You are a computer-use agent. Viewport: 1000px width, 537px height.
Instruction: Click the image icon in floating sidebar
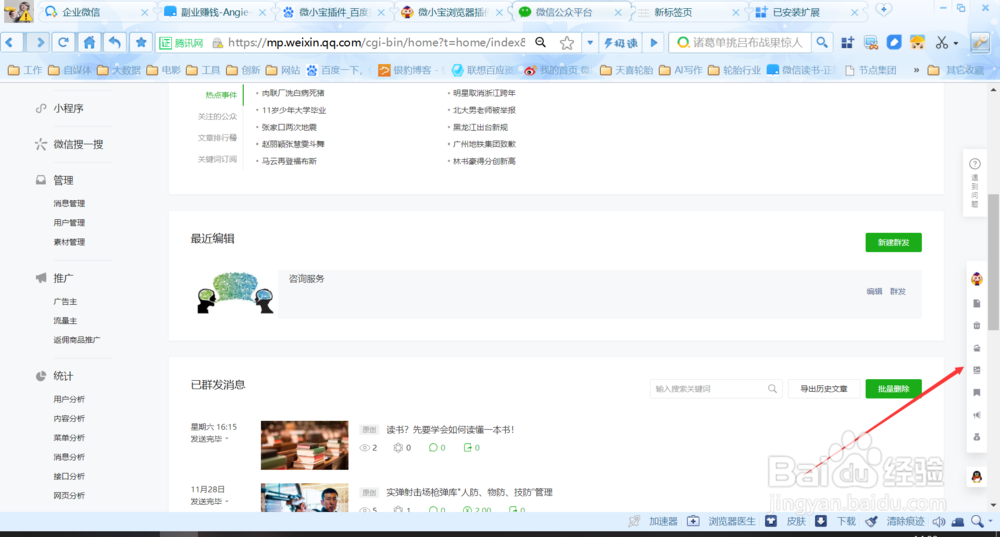[x=976, y=370]
